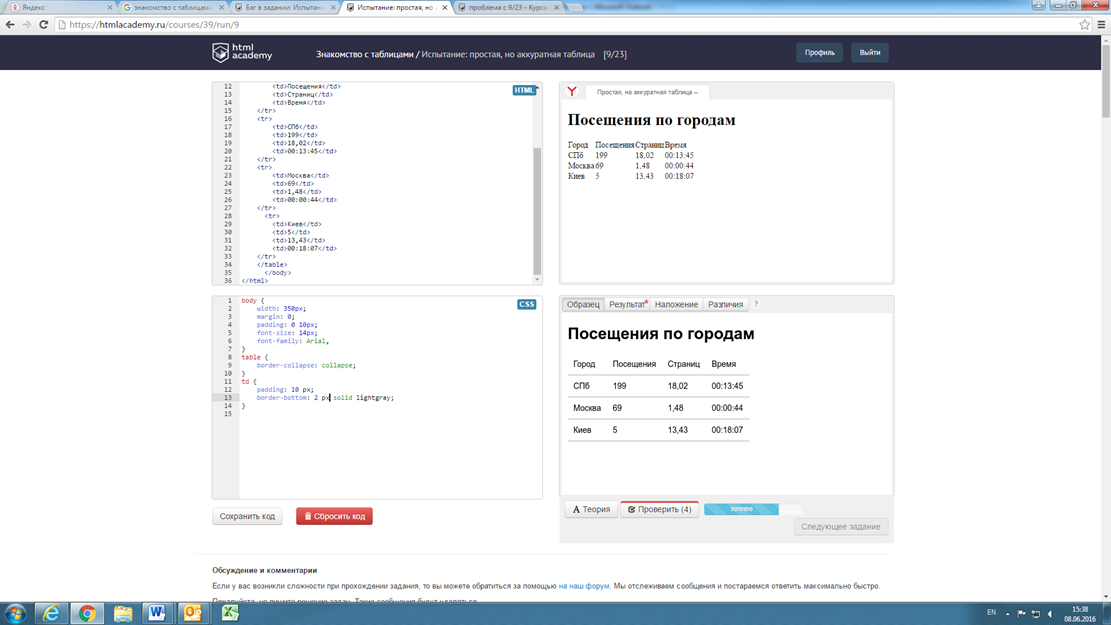1111x625 pixels.
Task: Click the Action Center flag icon
Action: 1021,614
